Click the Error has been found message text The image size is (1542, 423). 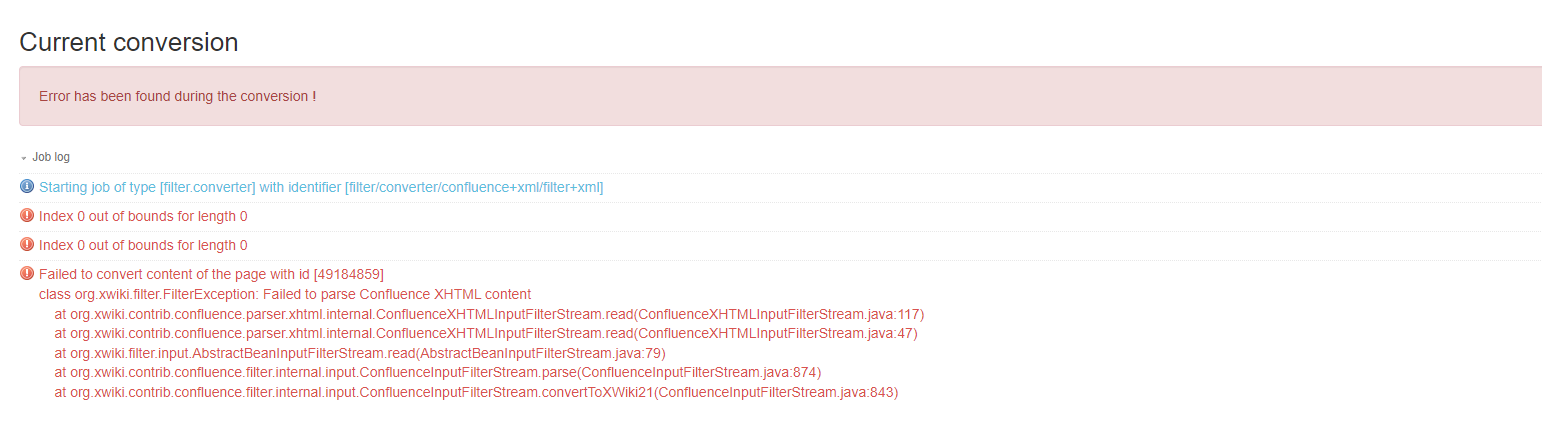[178, 96]
